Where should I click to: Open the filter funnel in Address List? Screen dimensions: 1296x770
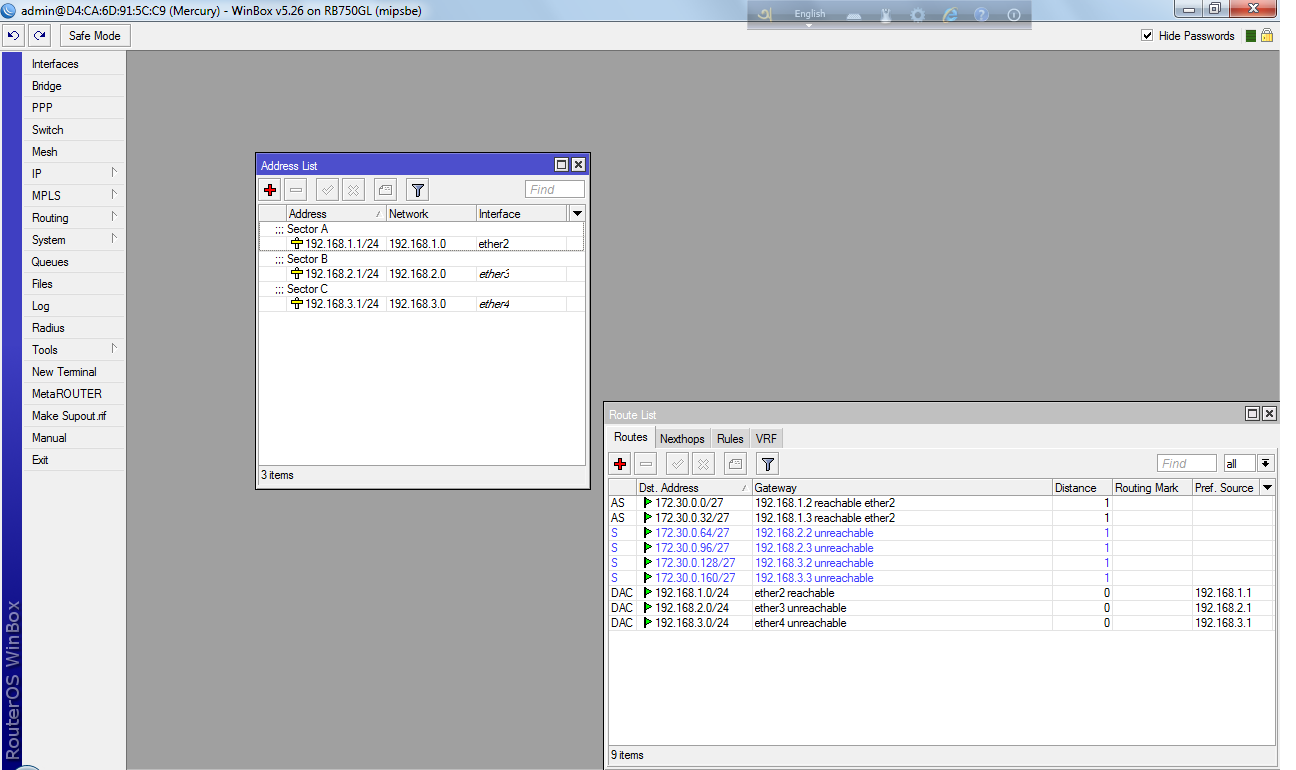pyautogui.click(x=417, y=190)
